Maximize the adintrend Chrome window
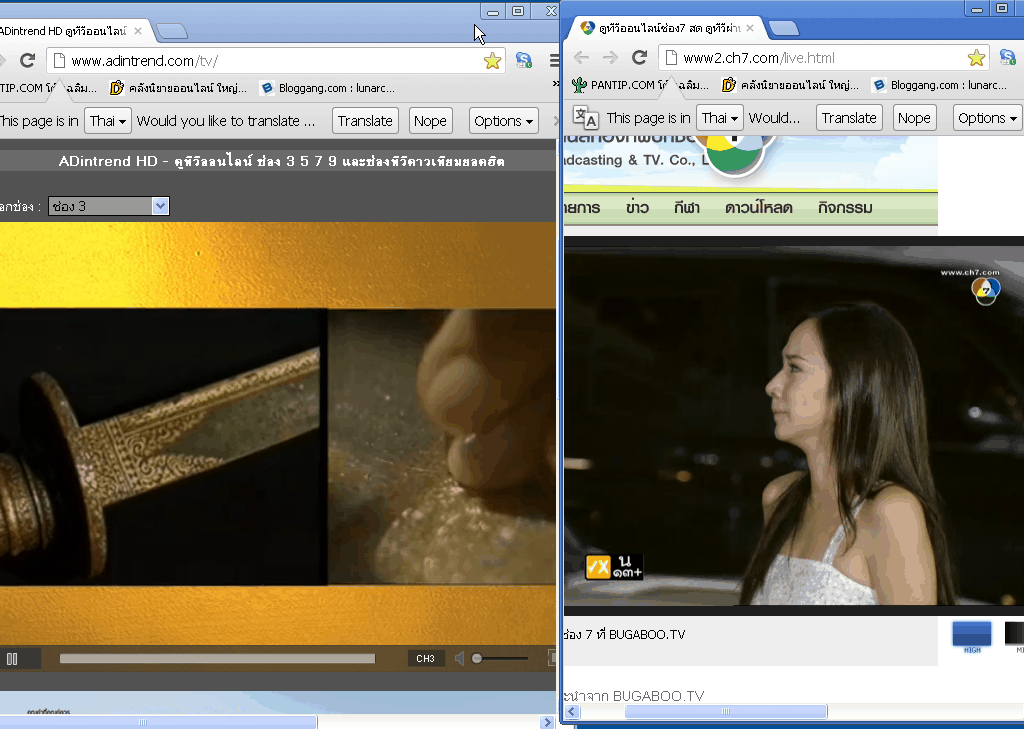The height and width of the screenshot is (729, 1024). click(518, 11)
